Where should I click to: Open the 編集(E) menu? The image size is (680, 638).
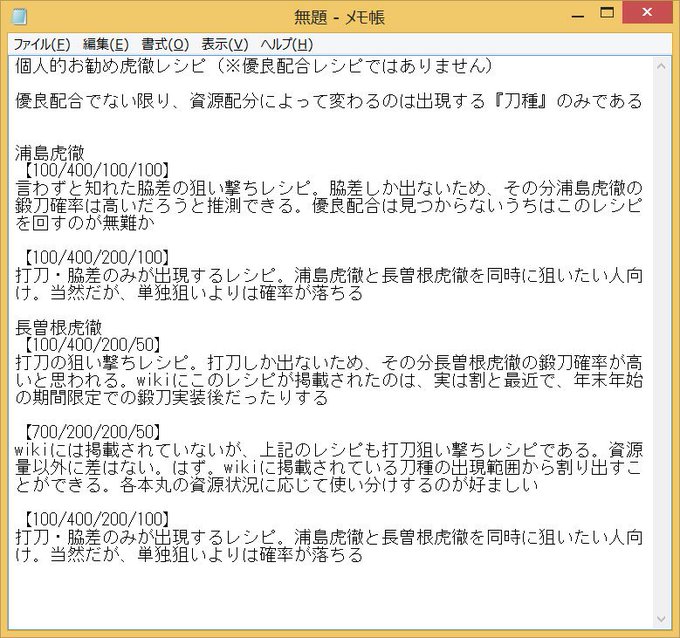coord(106,45)
